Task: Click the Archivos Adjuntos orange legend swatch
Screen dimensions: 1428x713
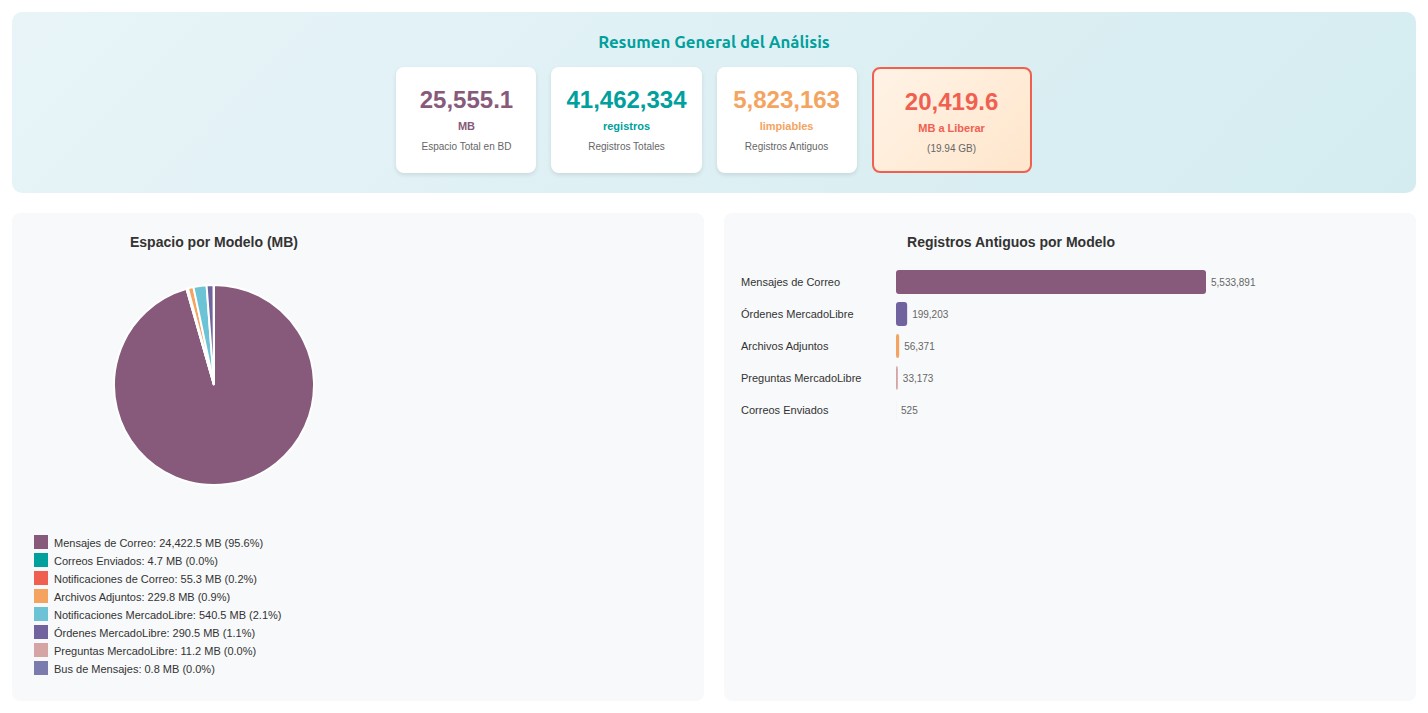Action: [41, 596]
